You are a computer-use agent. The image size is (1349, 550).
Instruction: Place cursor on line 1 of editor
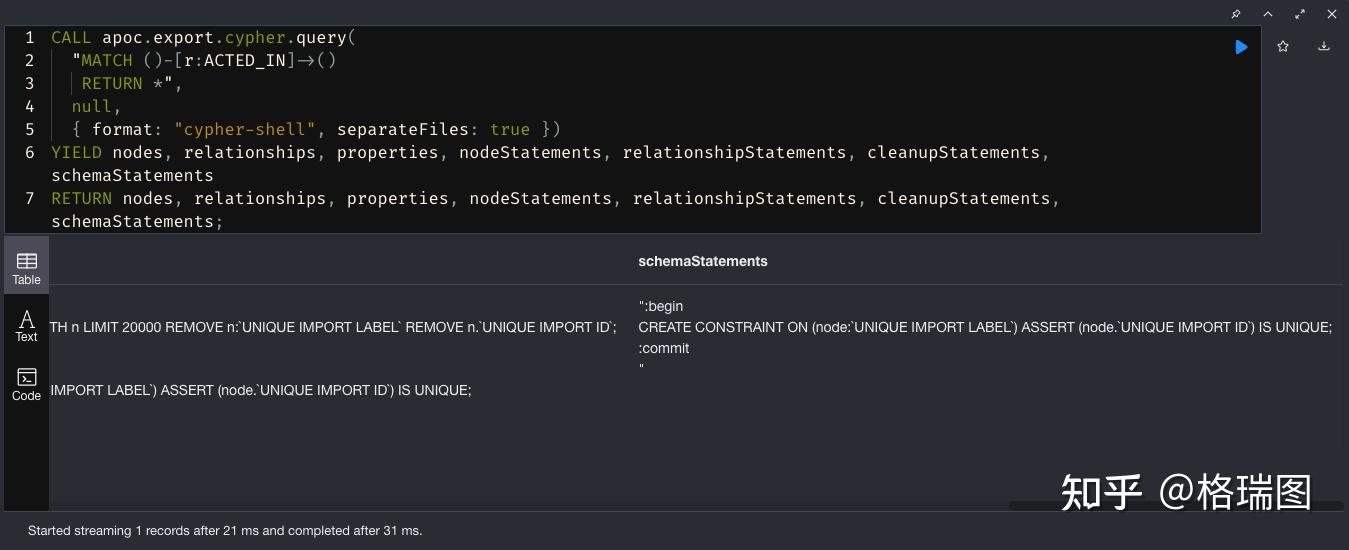199,37
